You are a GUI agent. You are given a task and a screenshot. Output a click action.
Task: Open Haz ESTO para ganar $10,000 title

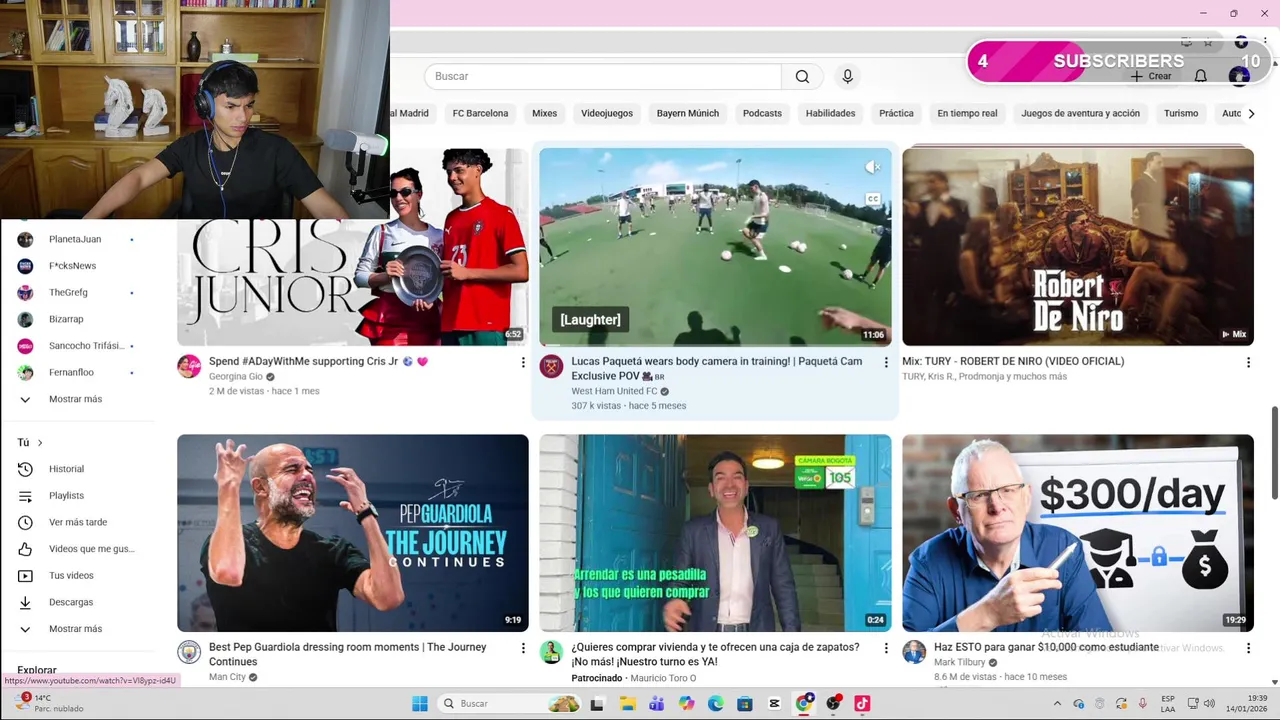click(1046, 648)
